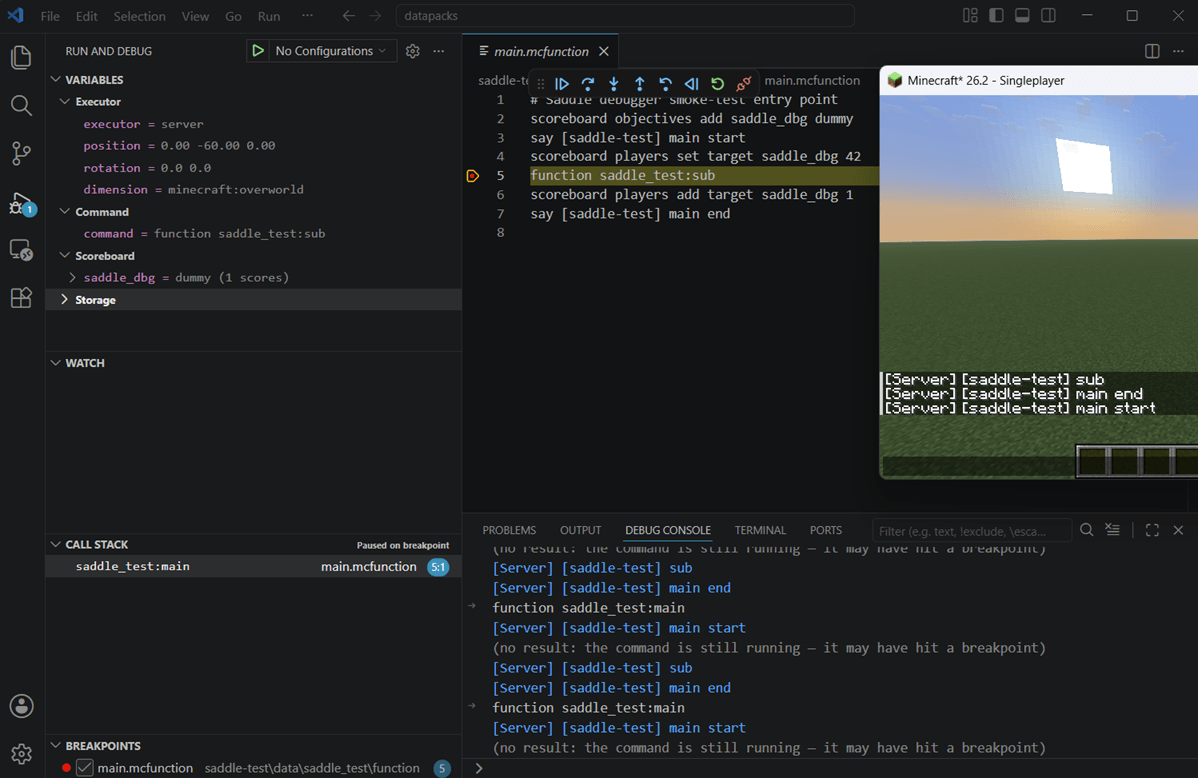Image resolution: width=1198 pixels, height=778 pixels.
Task: Click the Step Into debug icon
Action: [x=614, y=84]
